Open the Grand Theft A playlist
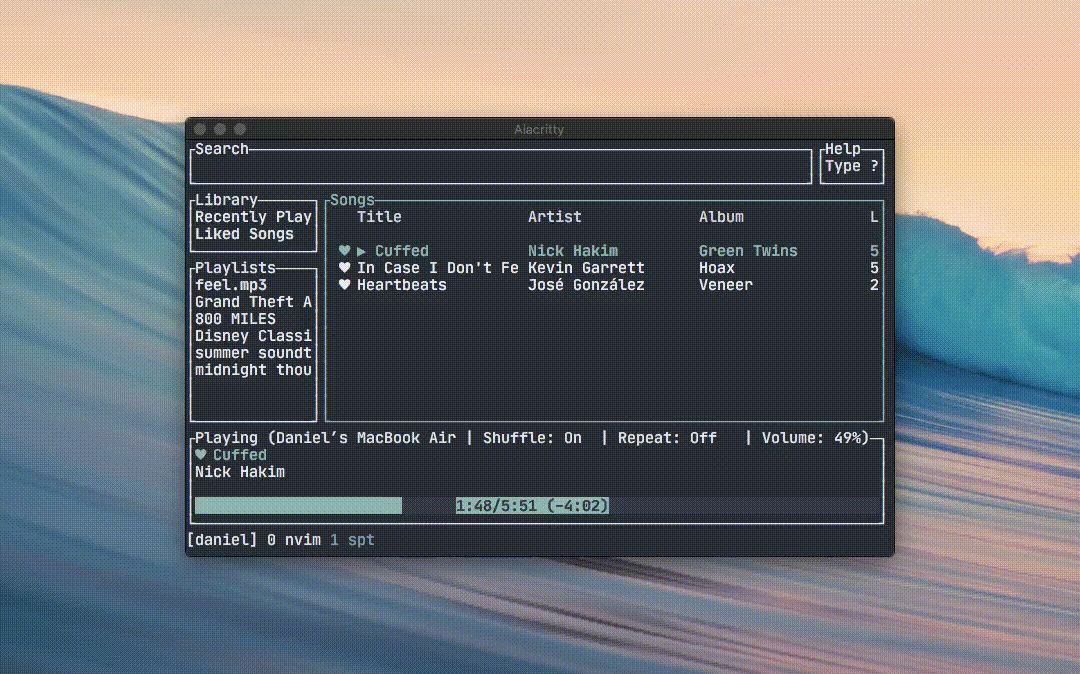Image resolution: width=1080 pixels, height=674 pixels. click(253, 302)
